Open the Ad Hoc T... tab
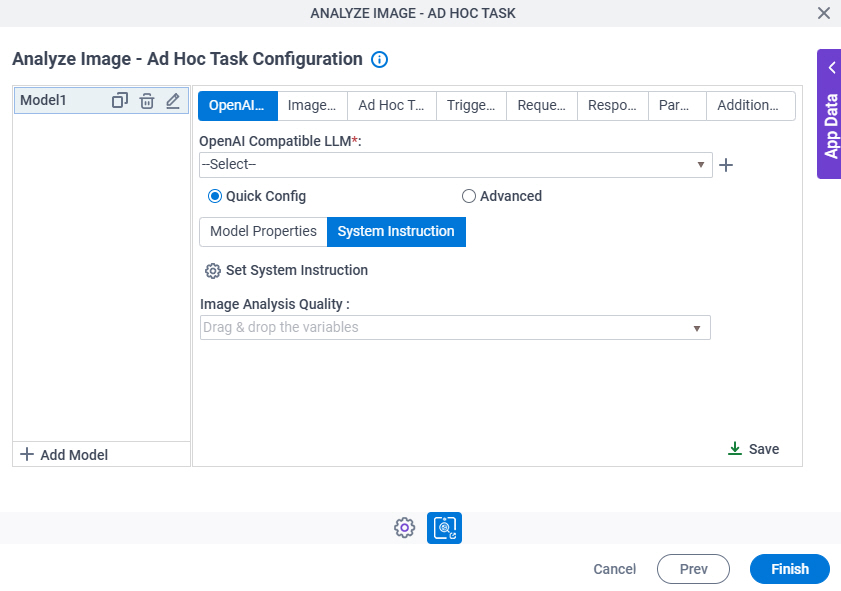841x591 pixels. [392, 106]
